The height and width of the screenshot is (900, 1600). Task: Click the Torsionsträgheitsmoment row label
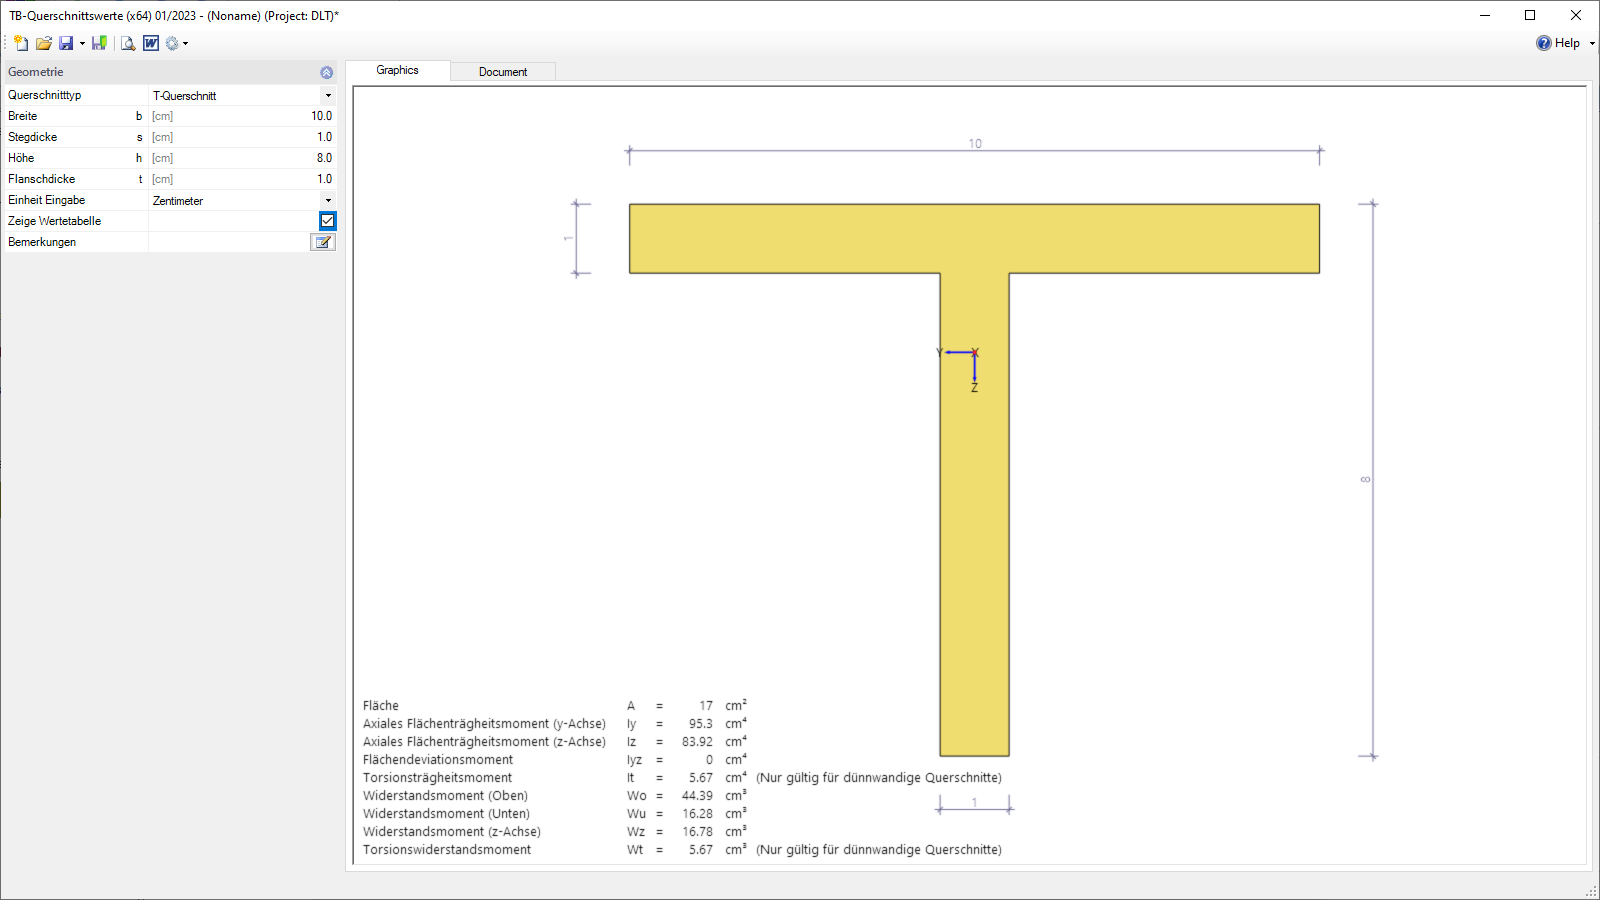point(437,778)
